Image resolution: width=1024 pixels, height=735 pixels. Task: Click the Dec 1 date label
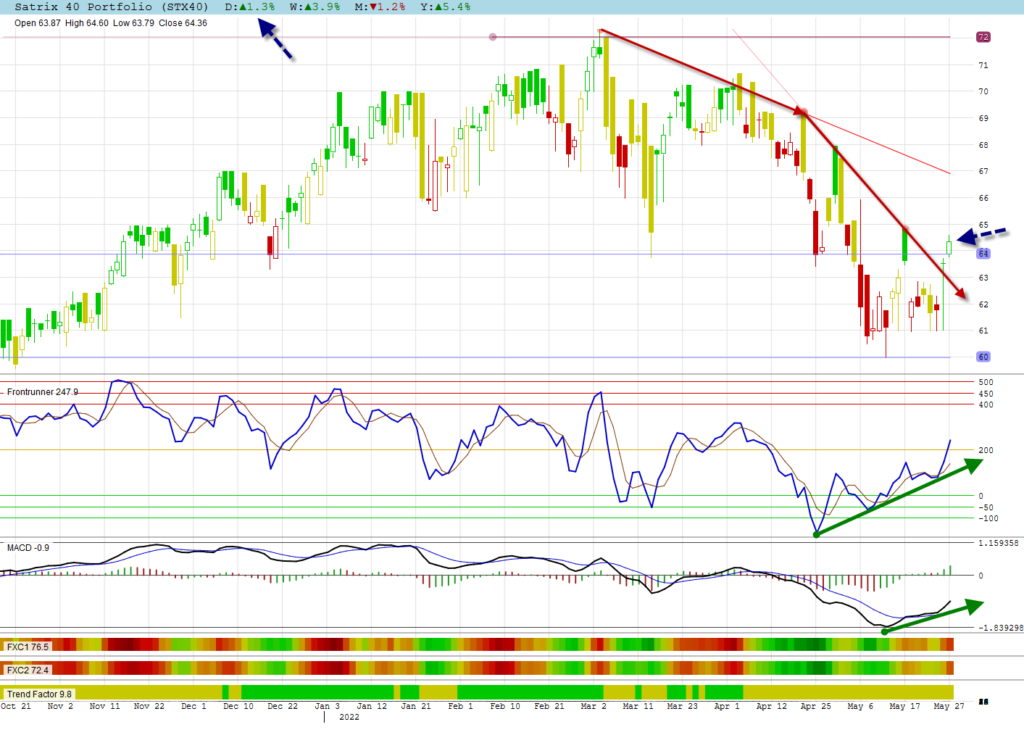tap(194, 706)
